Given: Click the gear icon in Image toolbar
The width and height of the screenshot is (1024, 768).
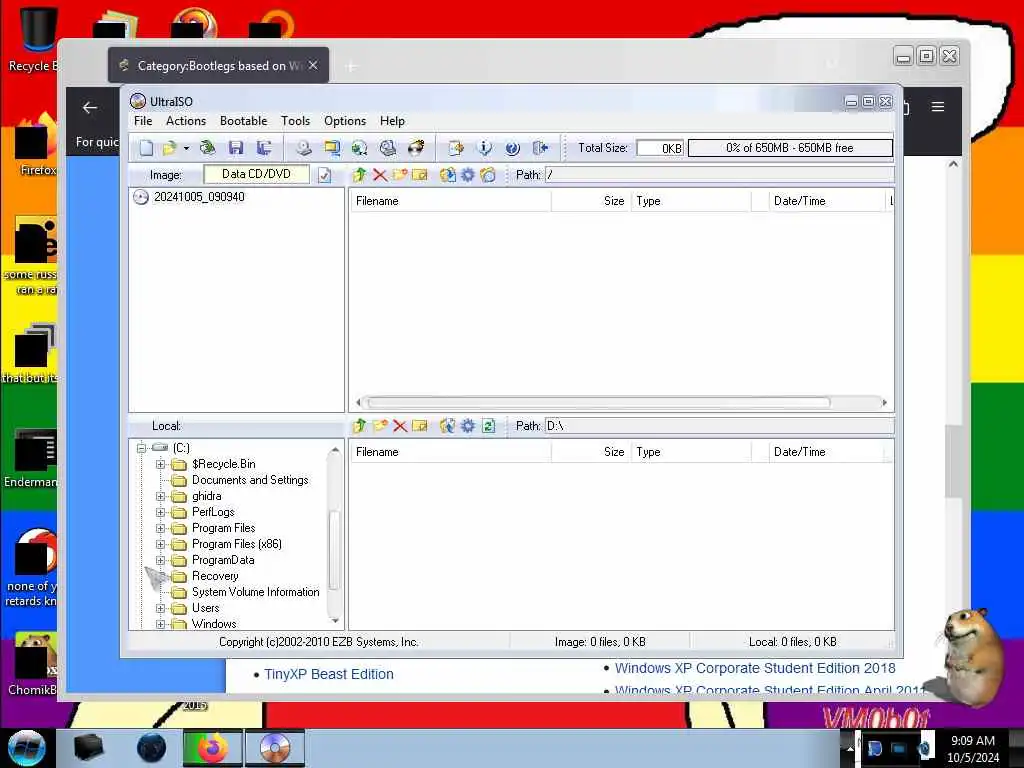Looking at the screenshot, I should [468, 175].
